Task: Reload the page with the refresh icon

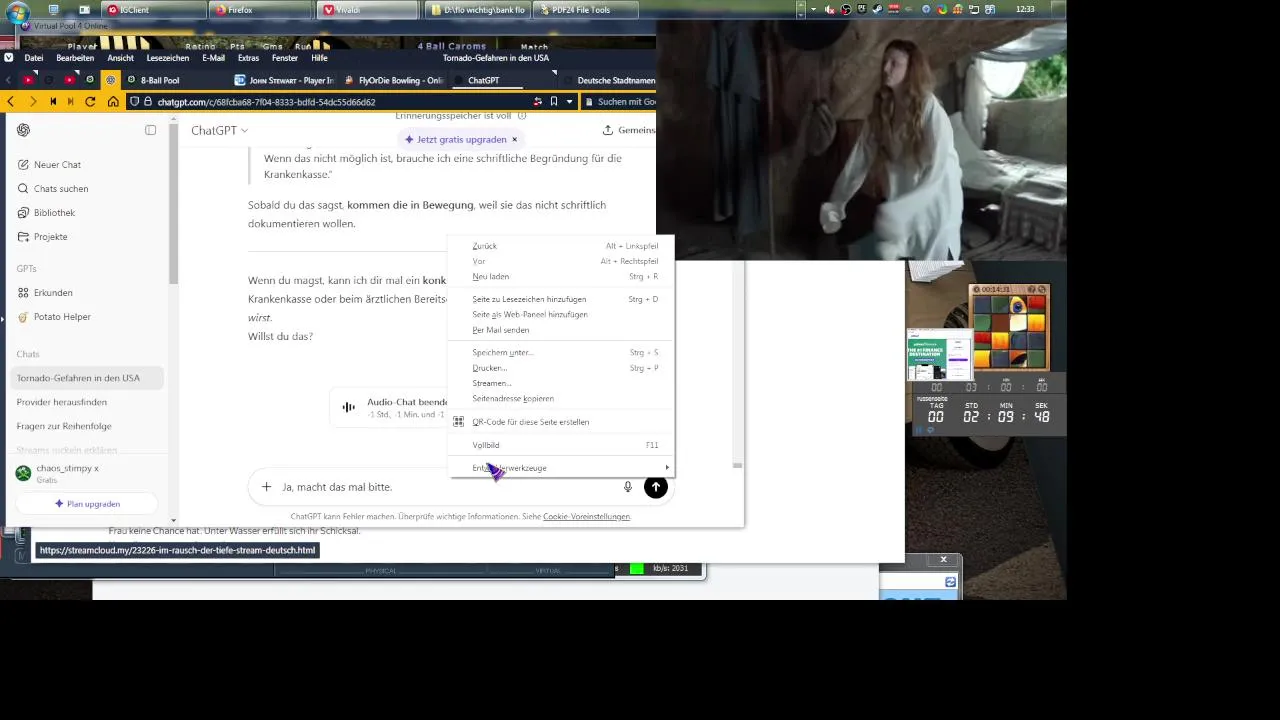Action: (91, 102)
